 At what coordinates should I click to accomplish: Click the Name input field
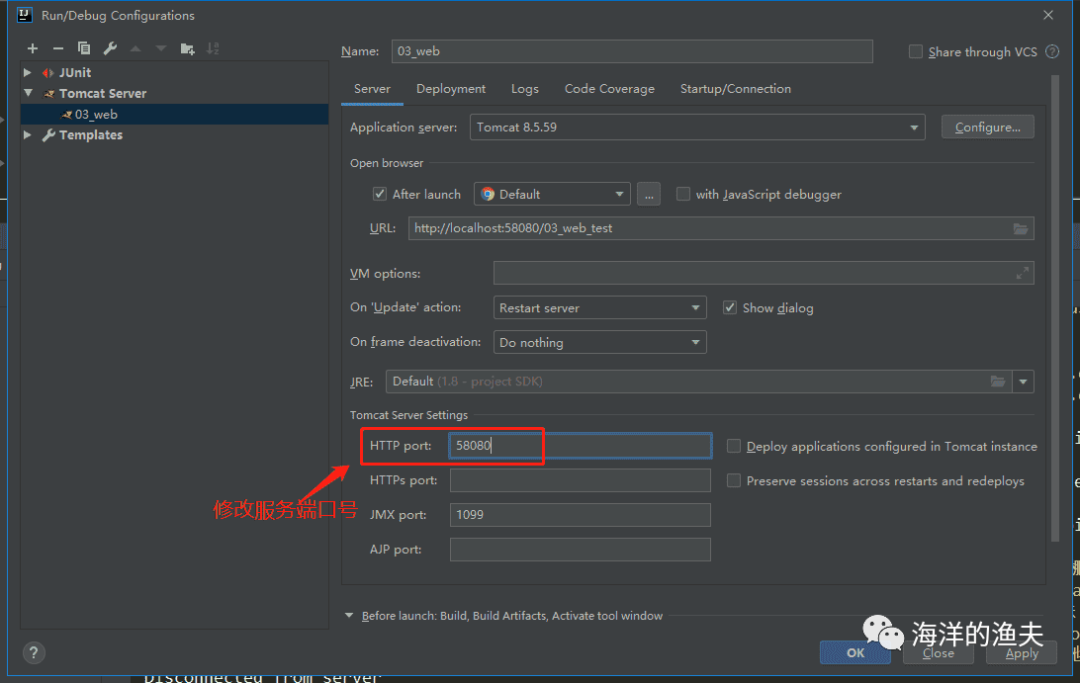[632, 52]
